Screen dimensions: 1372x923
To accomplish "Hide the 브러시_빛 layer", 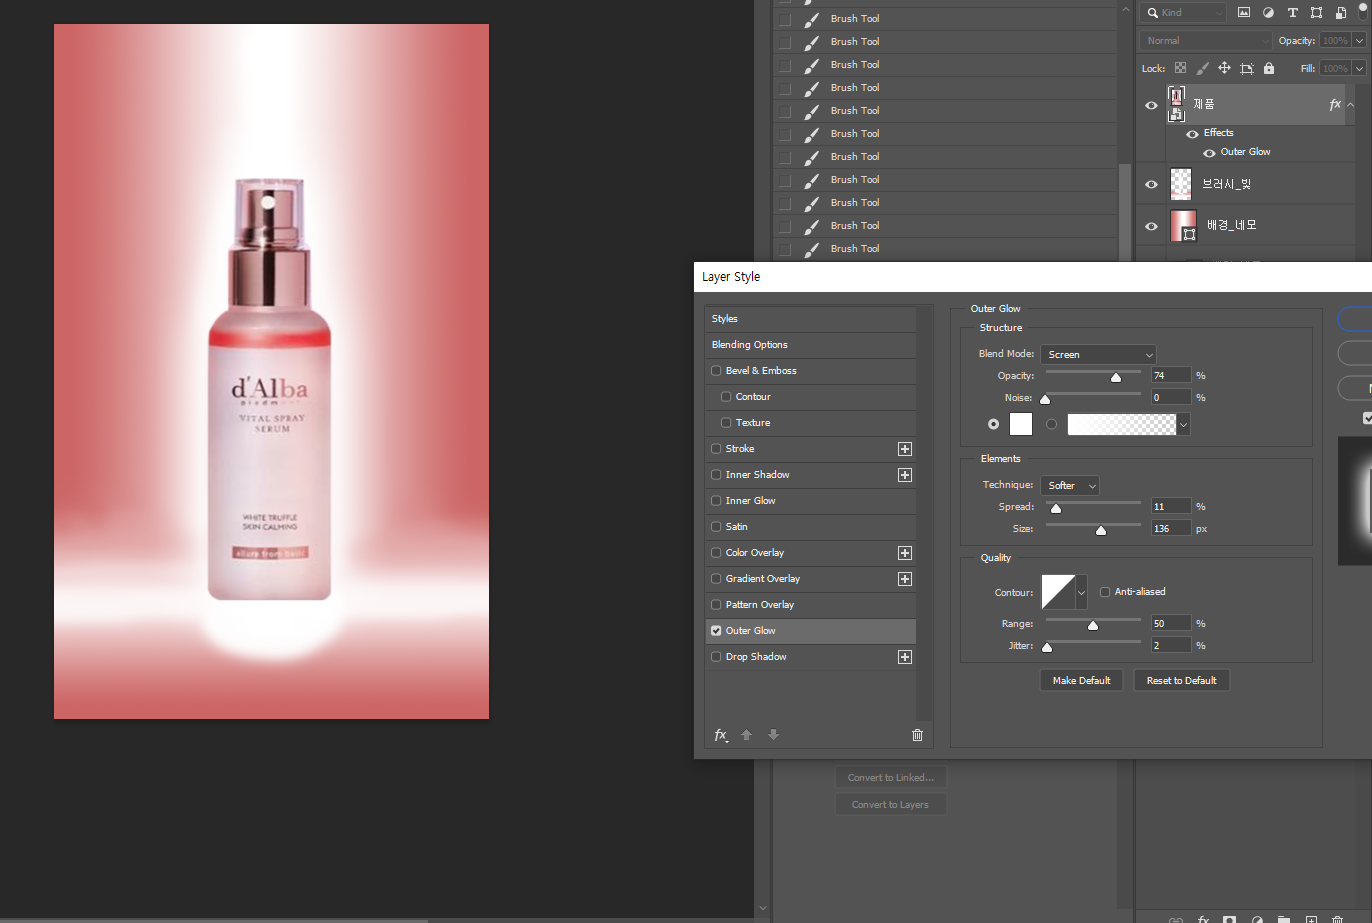I will click(x=1151, y=184).
